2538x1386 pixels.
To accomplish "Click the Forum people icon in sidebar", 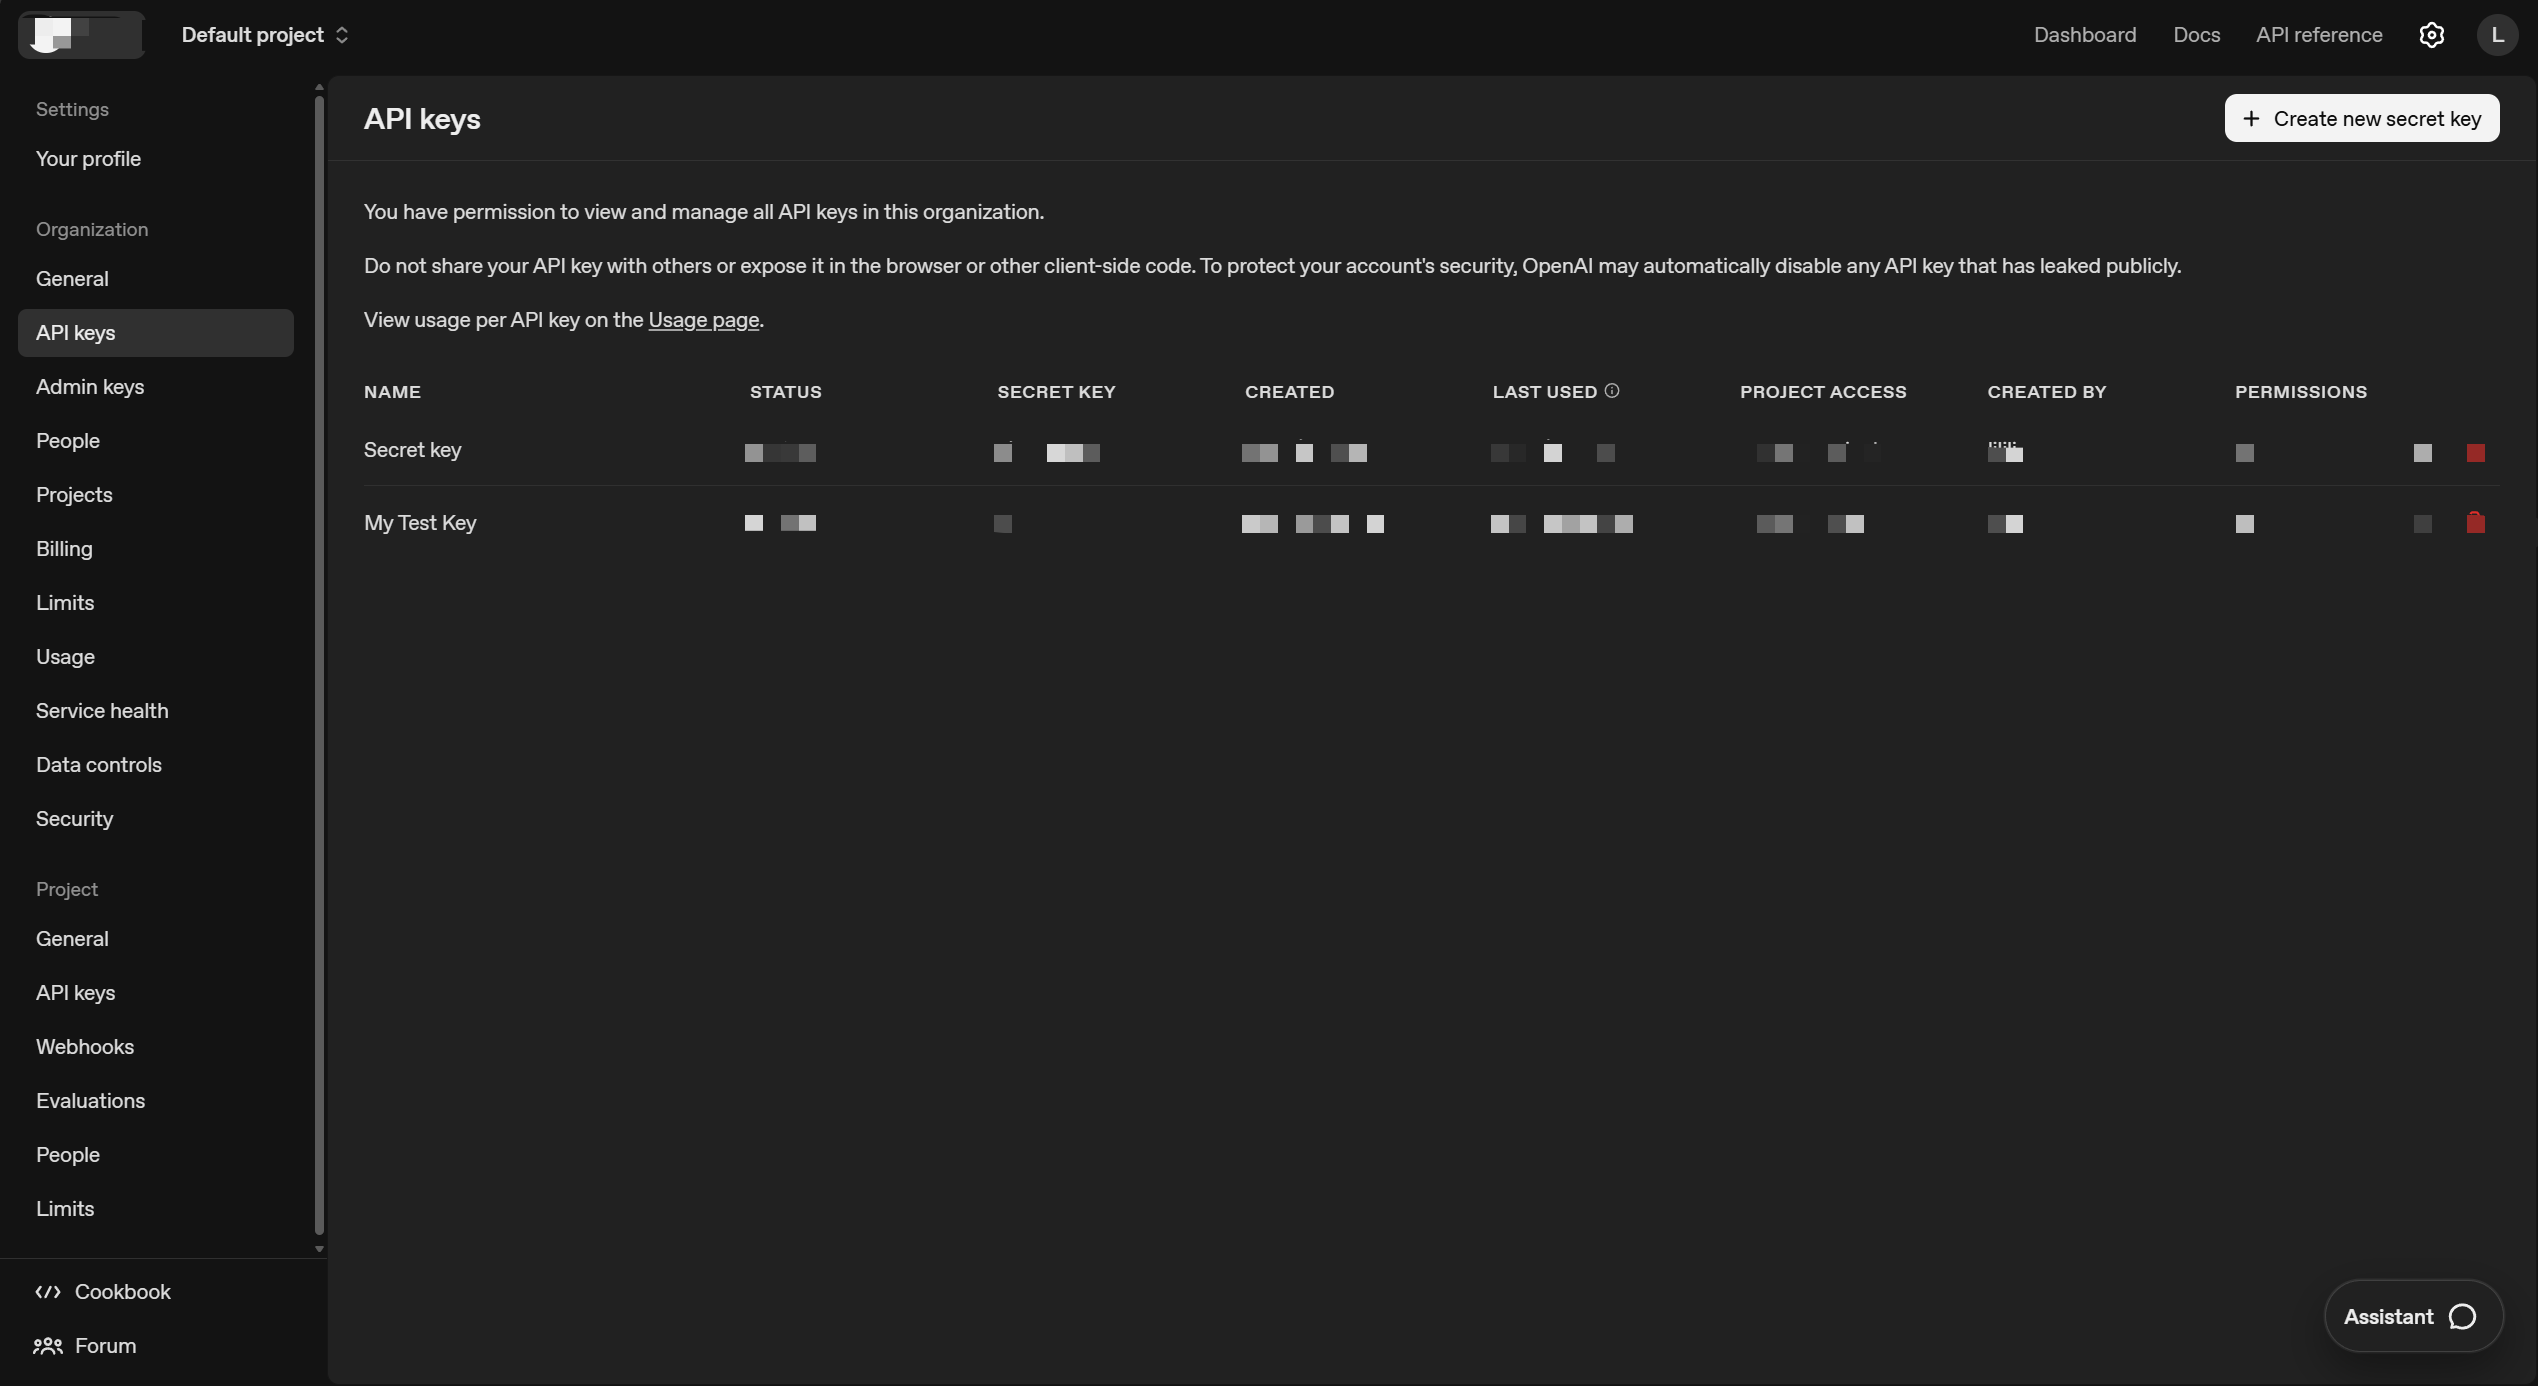I will pos(48,1346).
